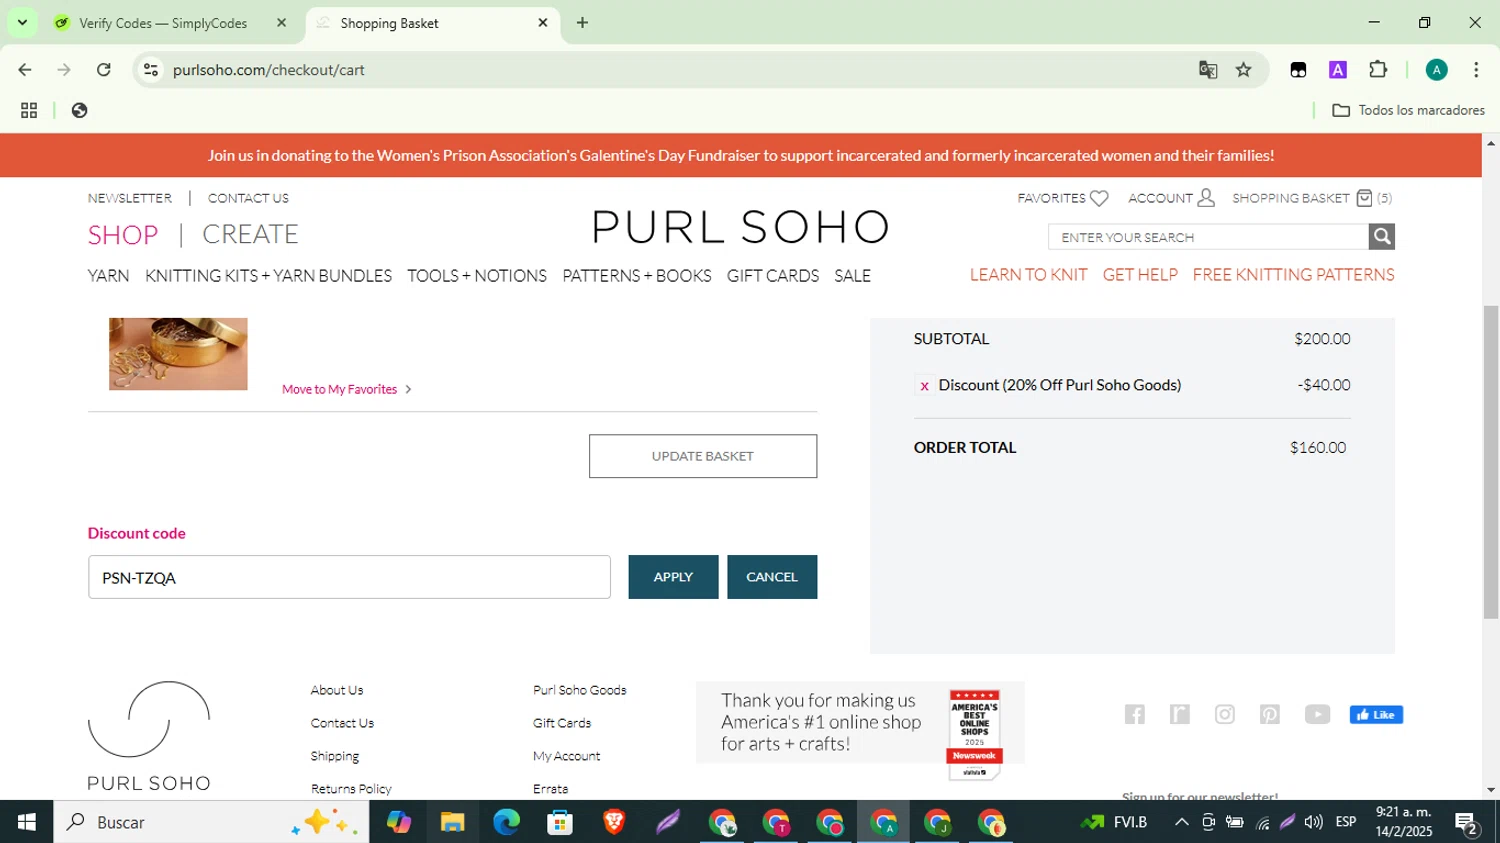Viewport: 1500px width, 843px height.
Task: Click the Galentine's Day Fundraiser banner
Action: 741,156
